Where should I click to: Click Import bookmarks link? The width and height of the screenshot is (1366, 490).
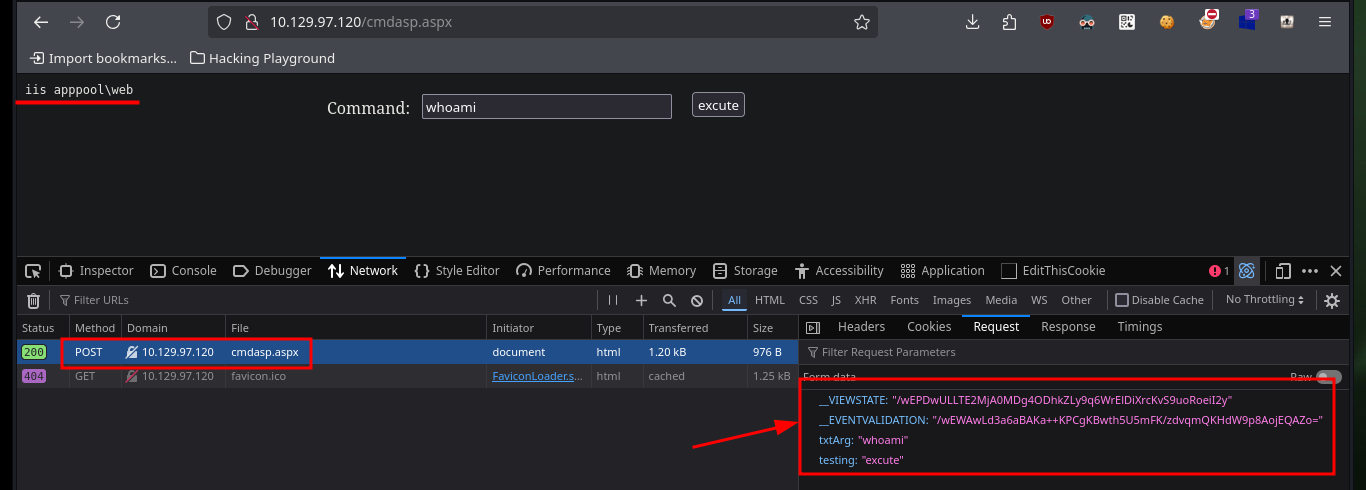pos(103,58)
